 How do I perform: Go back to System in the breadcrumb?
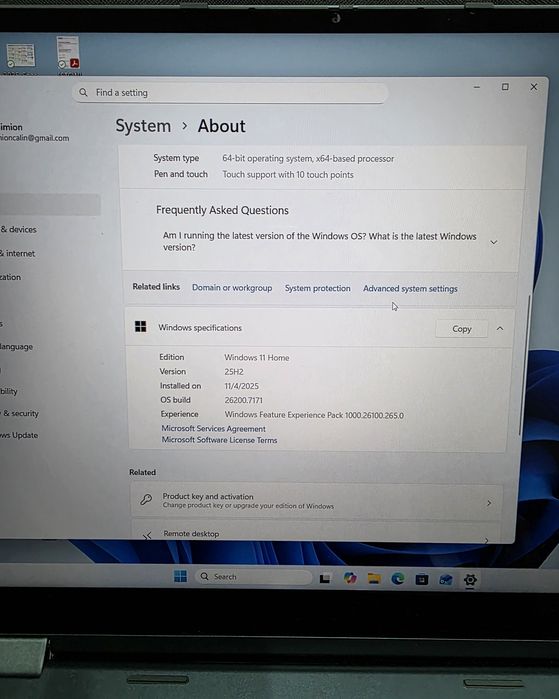[143, 126]
